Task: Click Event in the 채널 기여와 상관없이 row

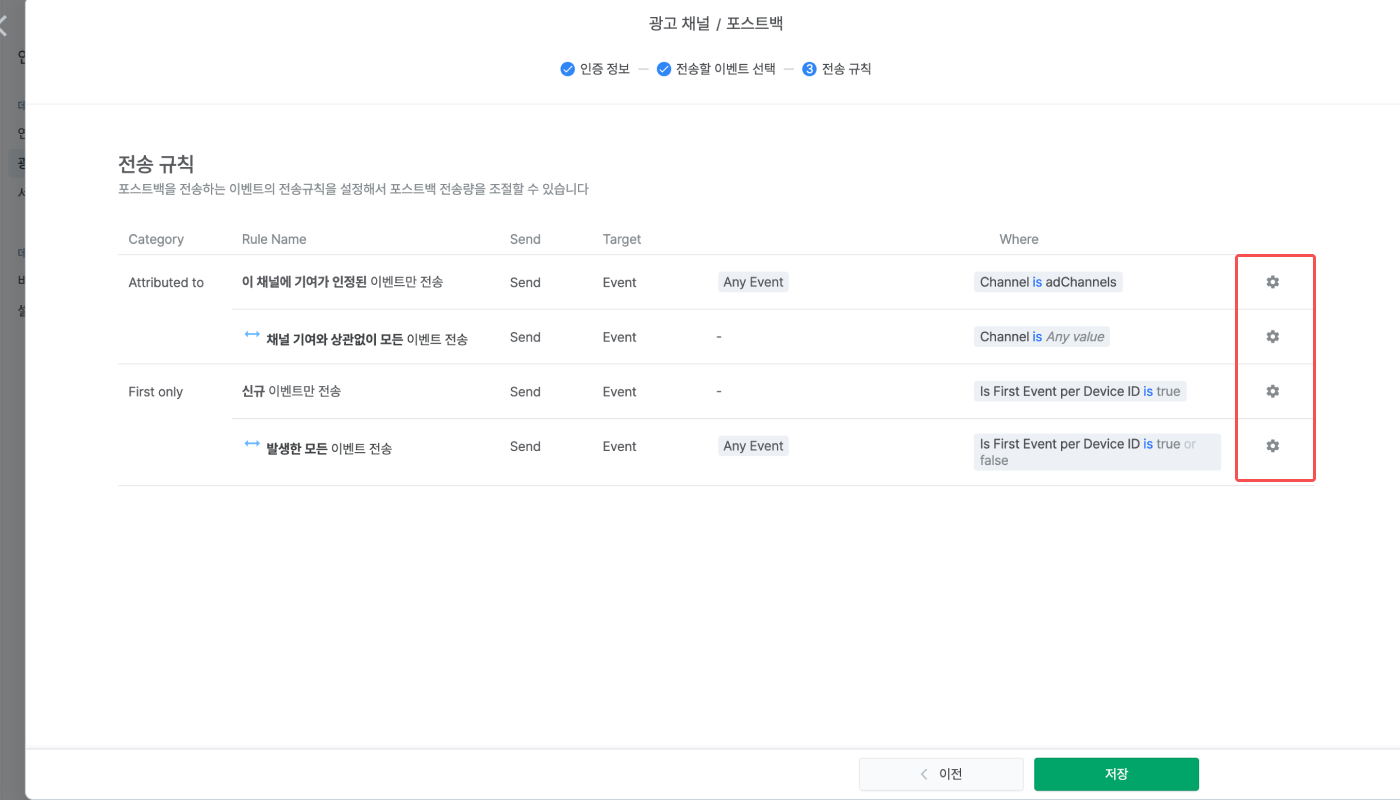Action: click(x=619, y=337)
